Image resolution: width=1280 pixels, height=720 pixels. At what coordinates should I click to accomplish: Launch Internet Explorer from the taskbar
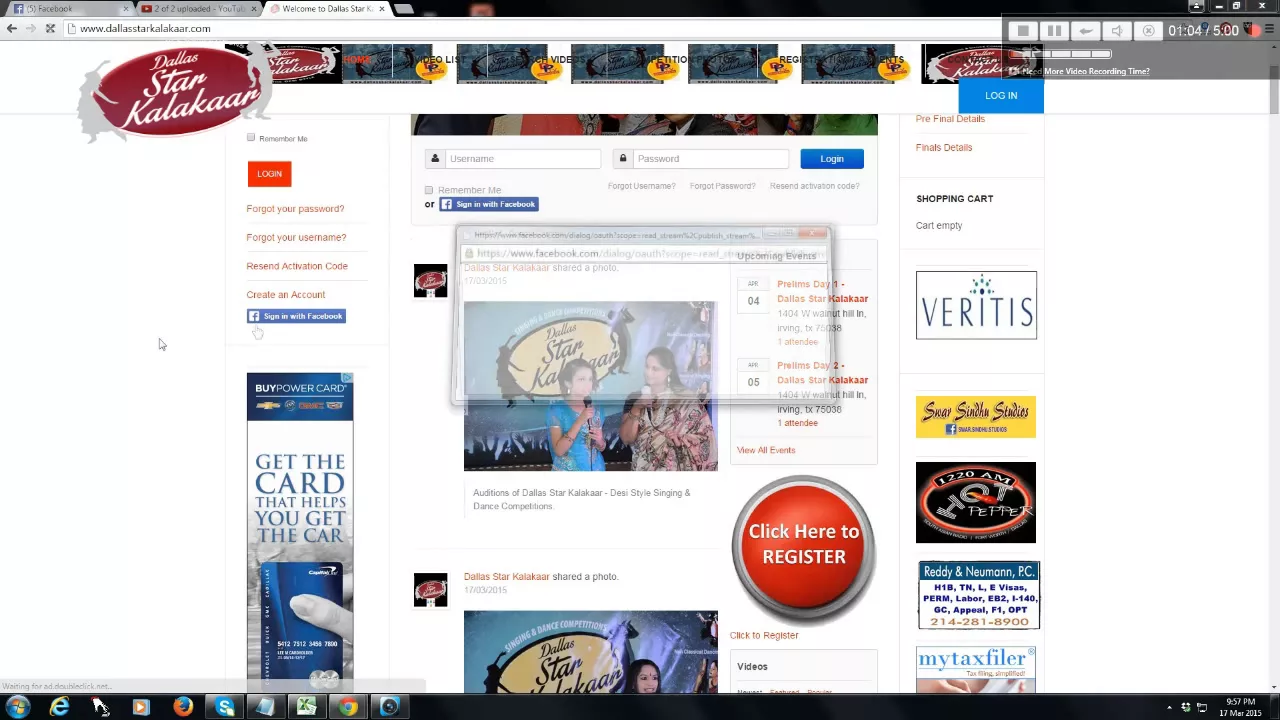click(60, 707)
